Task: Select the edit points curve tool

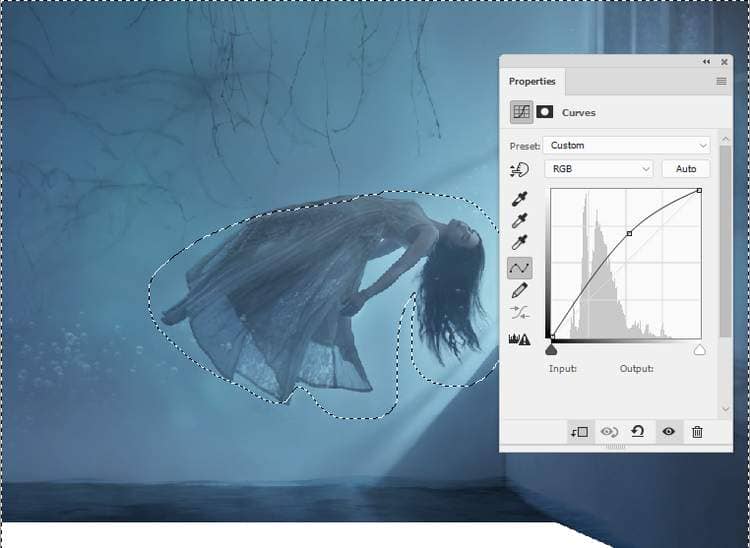Action: click(519, 268)
